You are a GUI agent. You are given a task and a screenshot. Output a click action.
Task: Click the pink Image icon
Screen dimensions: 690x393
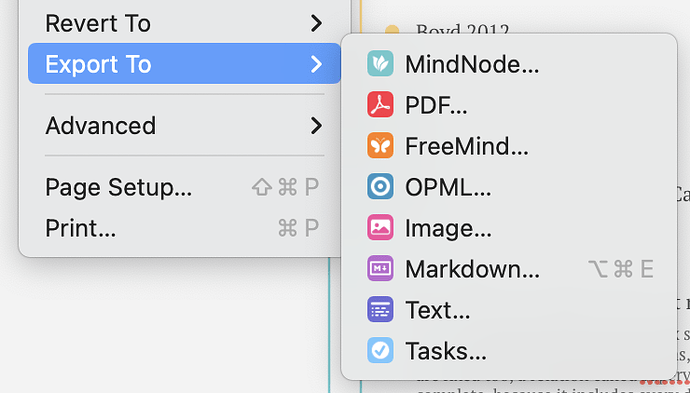pyautogui.click(x=380, y=227)
